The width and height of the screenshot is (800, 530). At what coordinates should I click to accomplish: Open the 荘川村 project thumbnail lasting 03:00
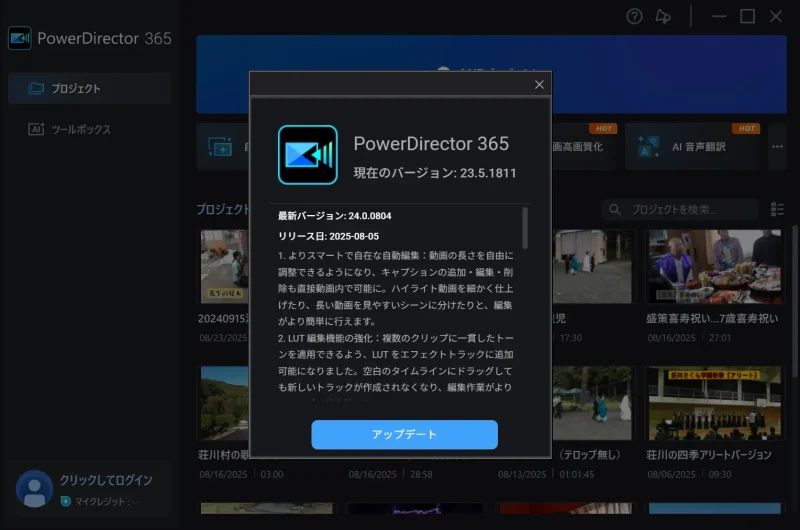tap(224, 403)
